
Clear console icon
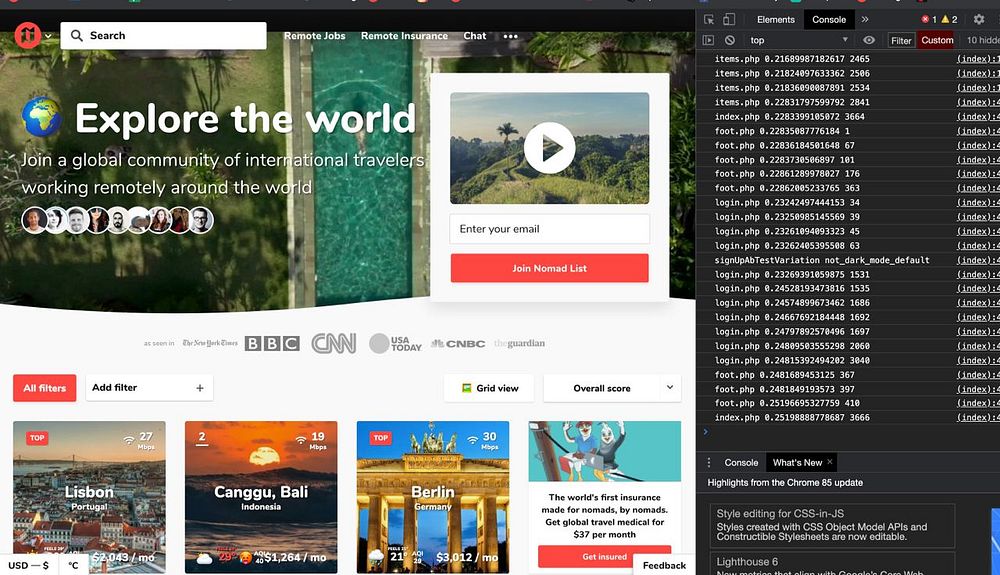pyautogui.click(x=730, y=40)
